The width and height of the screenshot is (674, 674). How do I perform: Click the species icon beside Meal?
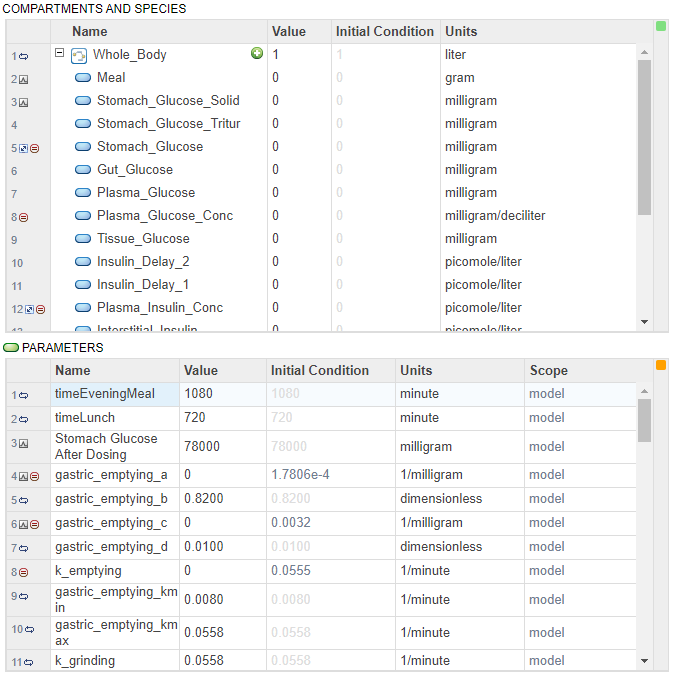tap(83, 77)
